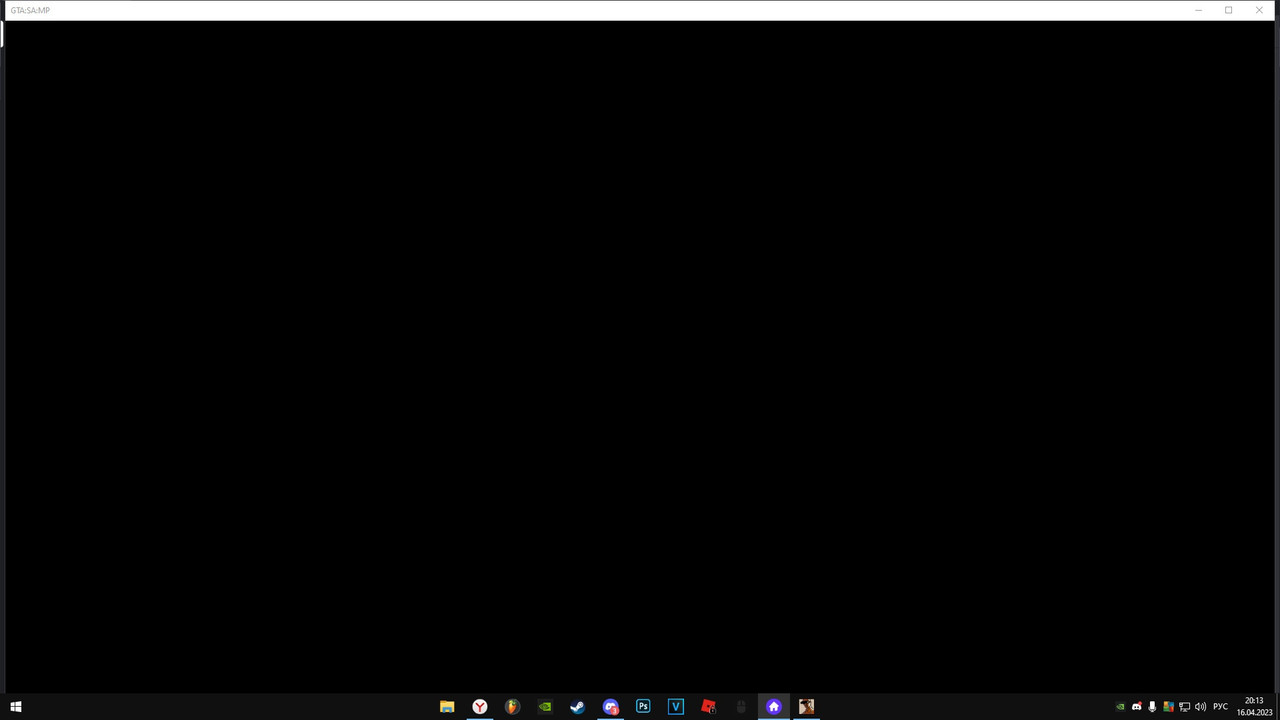The width and height of the screenshot is (1280, 720).
Task: Switch to the purple home launcher app
Action: [773, 706]
